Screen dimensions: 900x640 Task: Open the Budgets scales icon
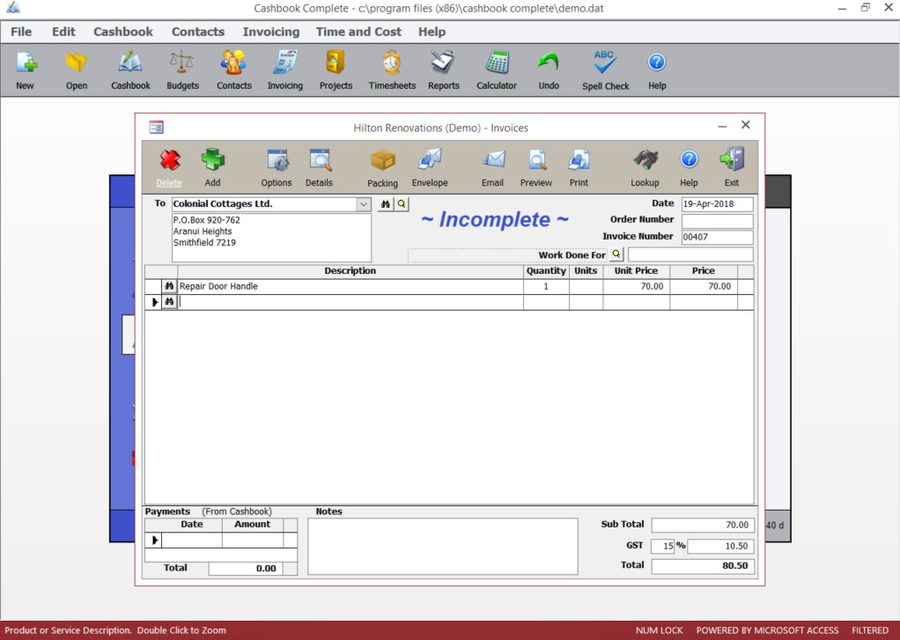182,63
